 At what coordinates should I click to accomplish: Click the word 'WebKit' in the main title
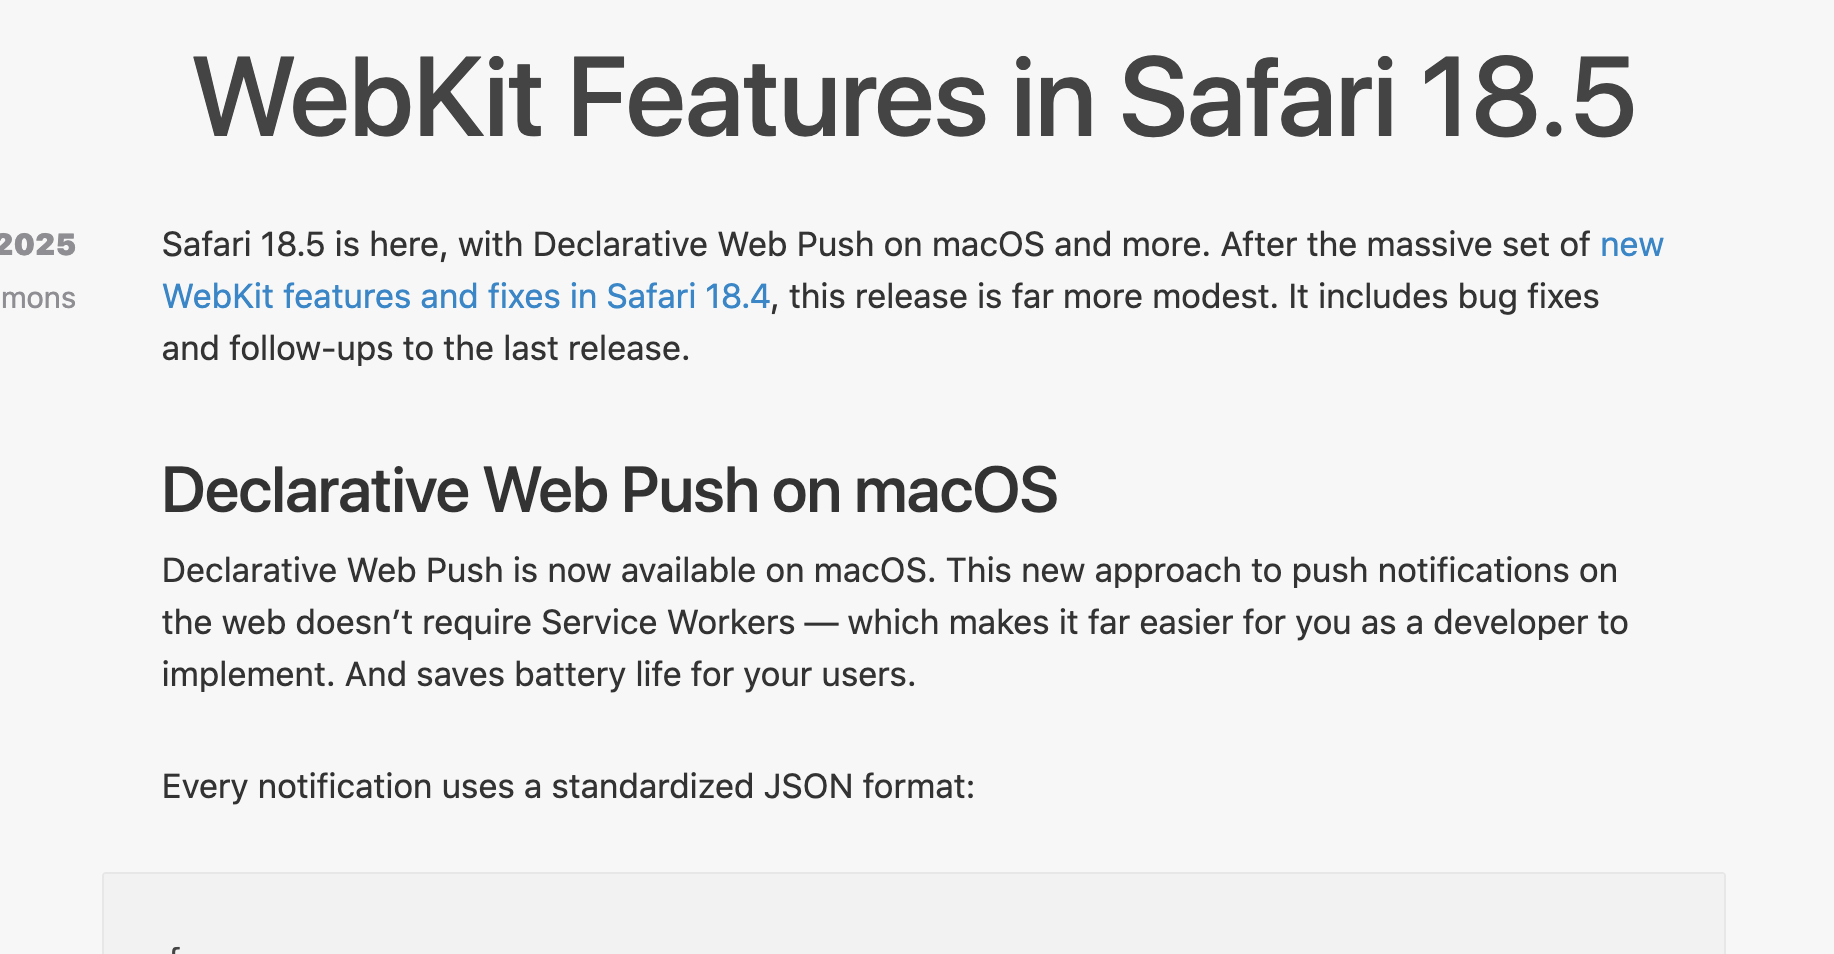pos(368,98)
